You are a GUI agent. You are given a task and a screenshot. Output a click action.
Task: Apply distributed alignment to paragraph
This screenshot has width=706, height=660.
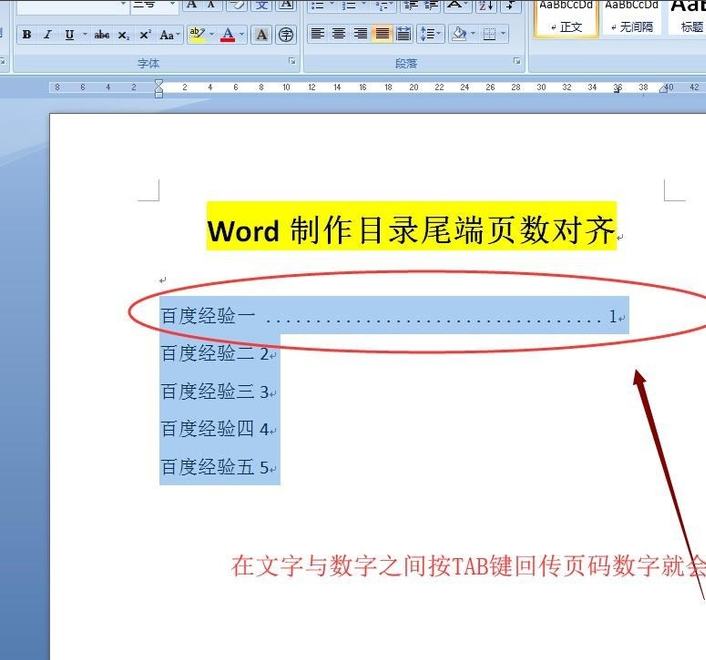point(403,34)
